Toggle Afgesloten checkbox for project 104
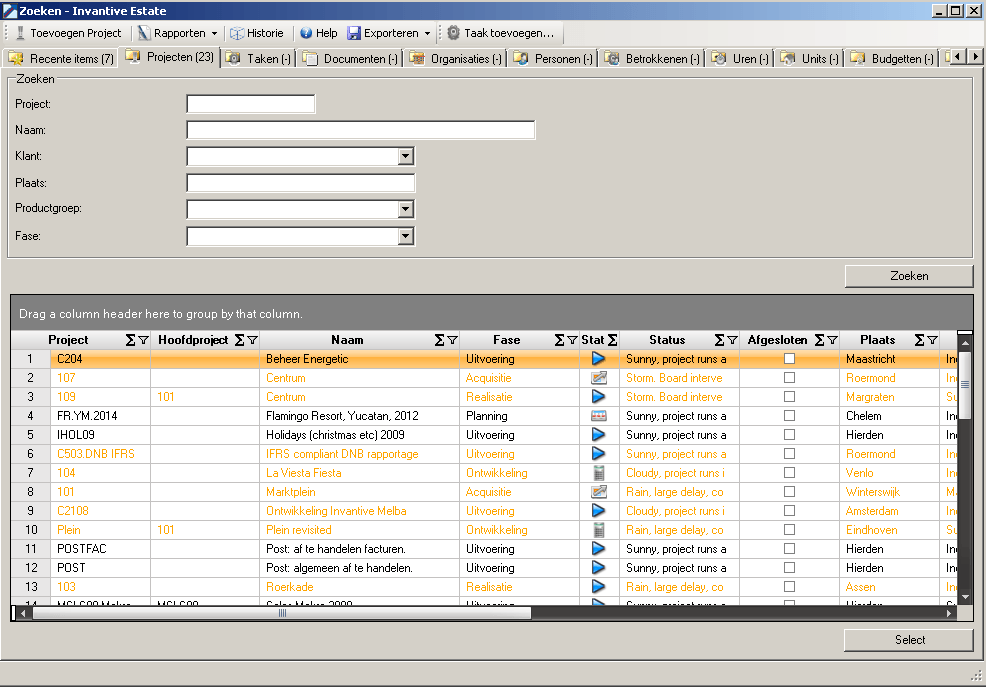The image size is (986, 687). 789,473
